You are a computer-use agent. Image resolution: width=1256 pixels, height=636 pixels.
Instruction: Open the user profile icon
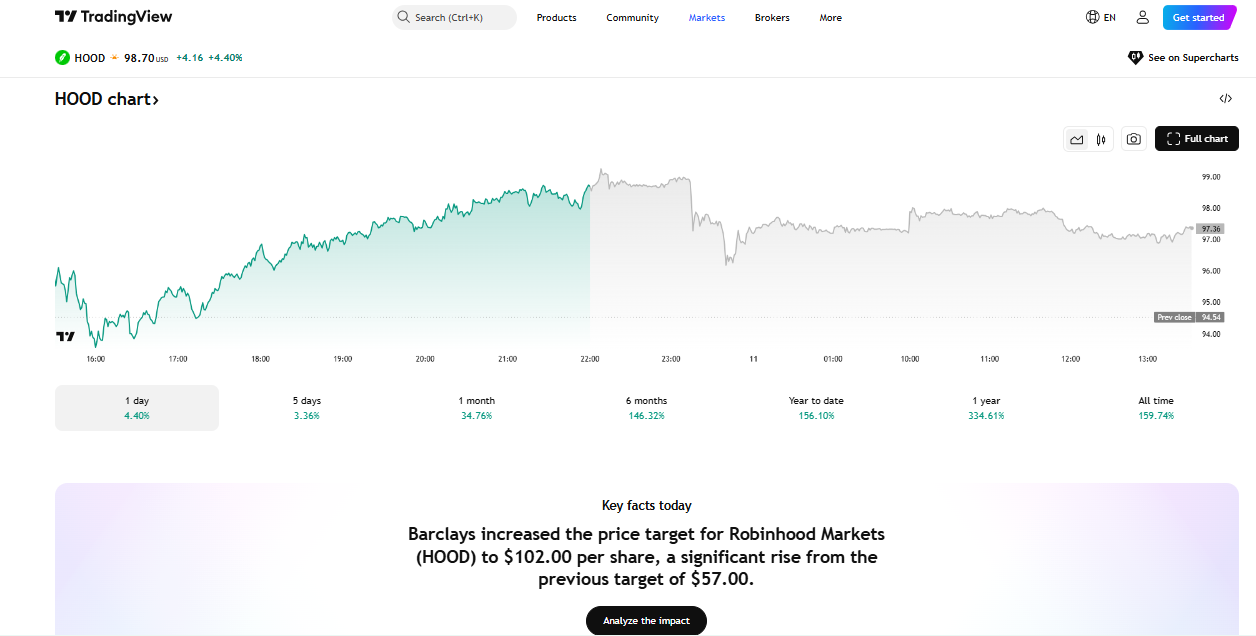coord(1142,17)
